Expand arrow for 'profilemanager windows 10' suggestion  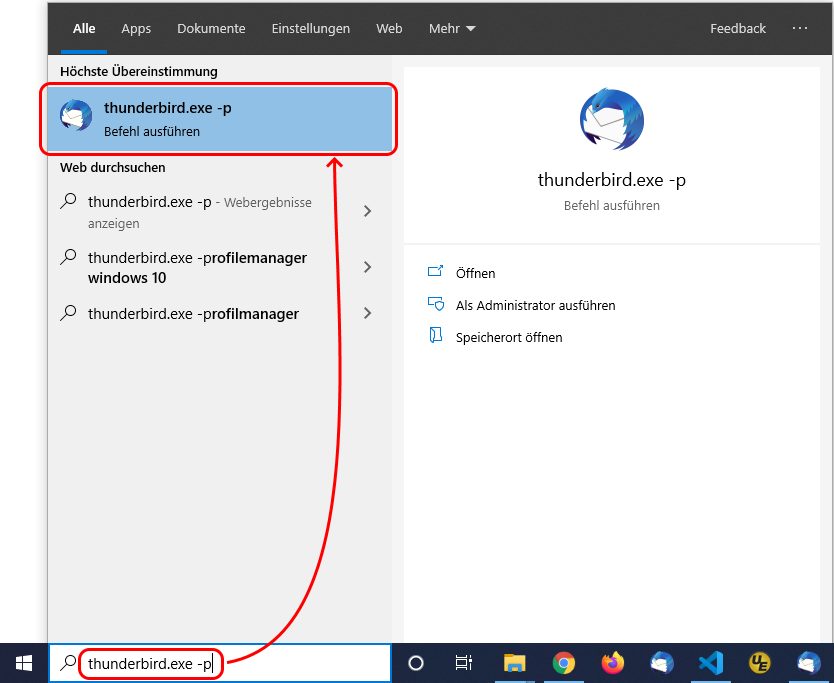pos(368,267)
